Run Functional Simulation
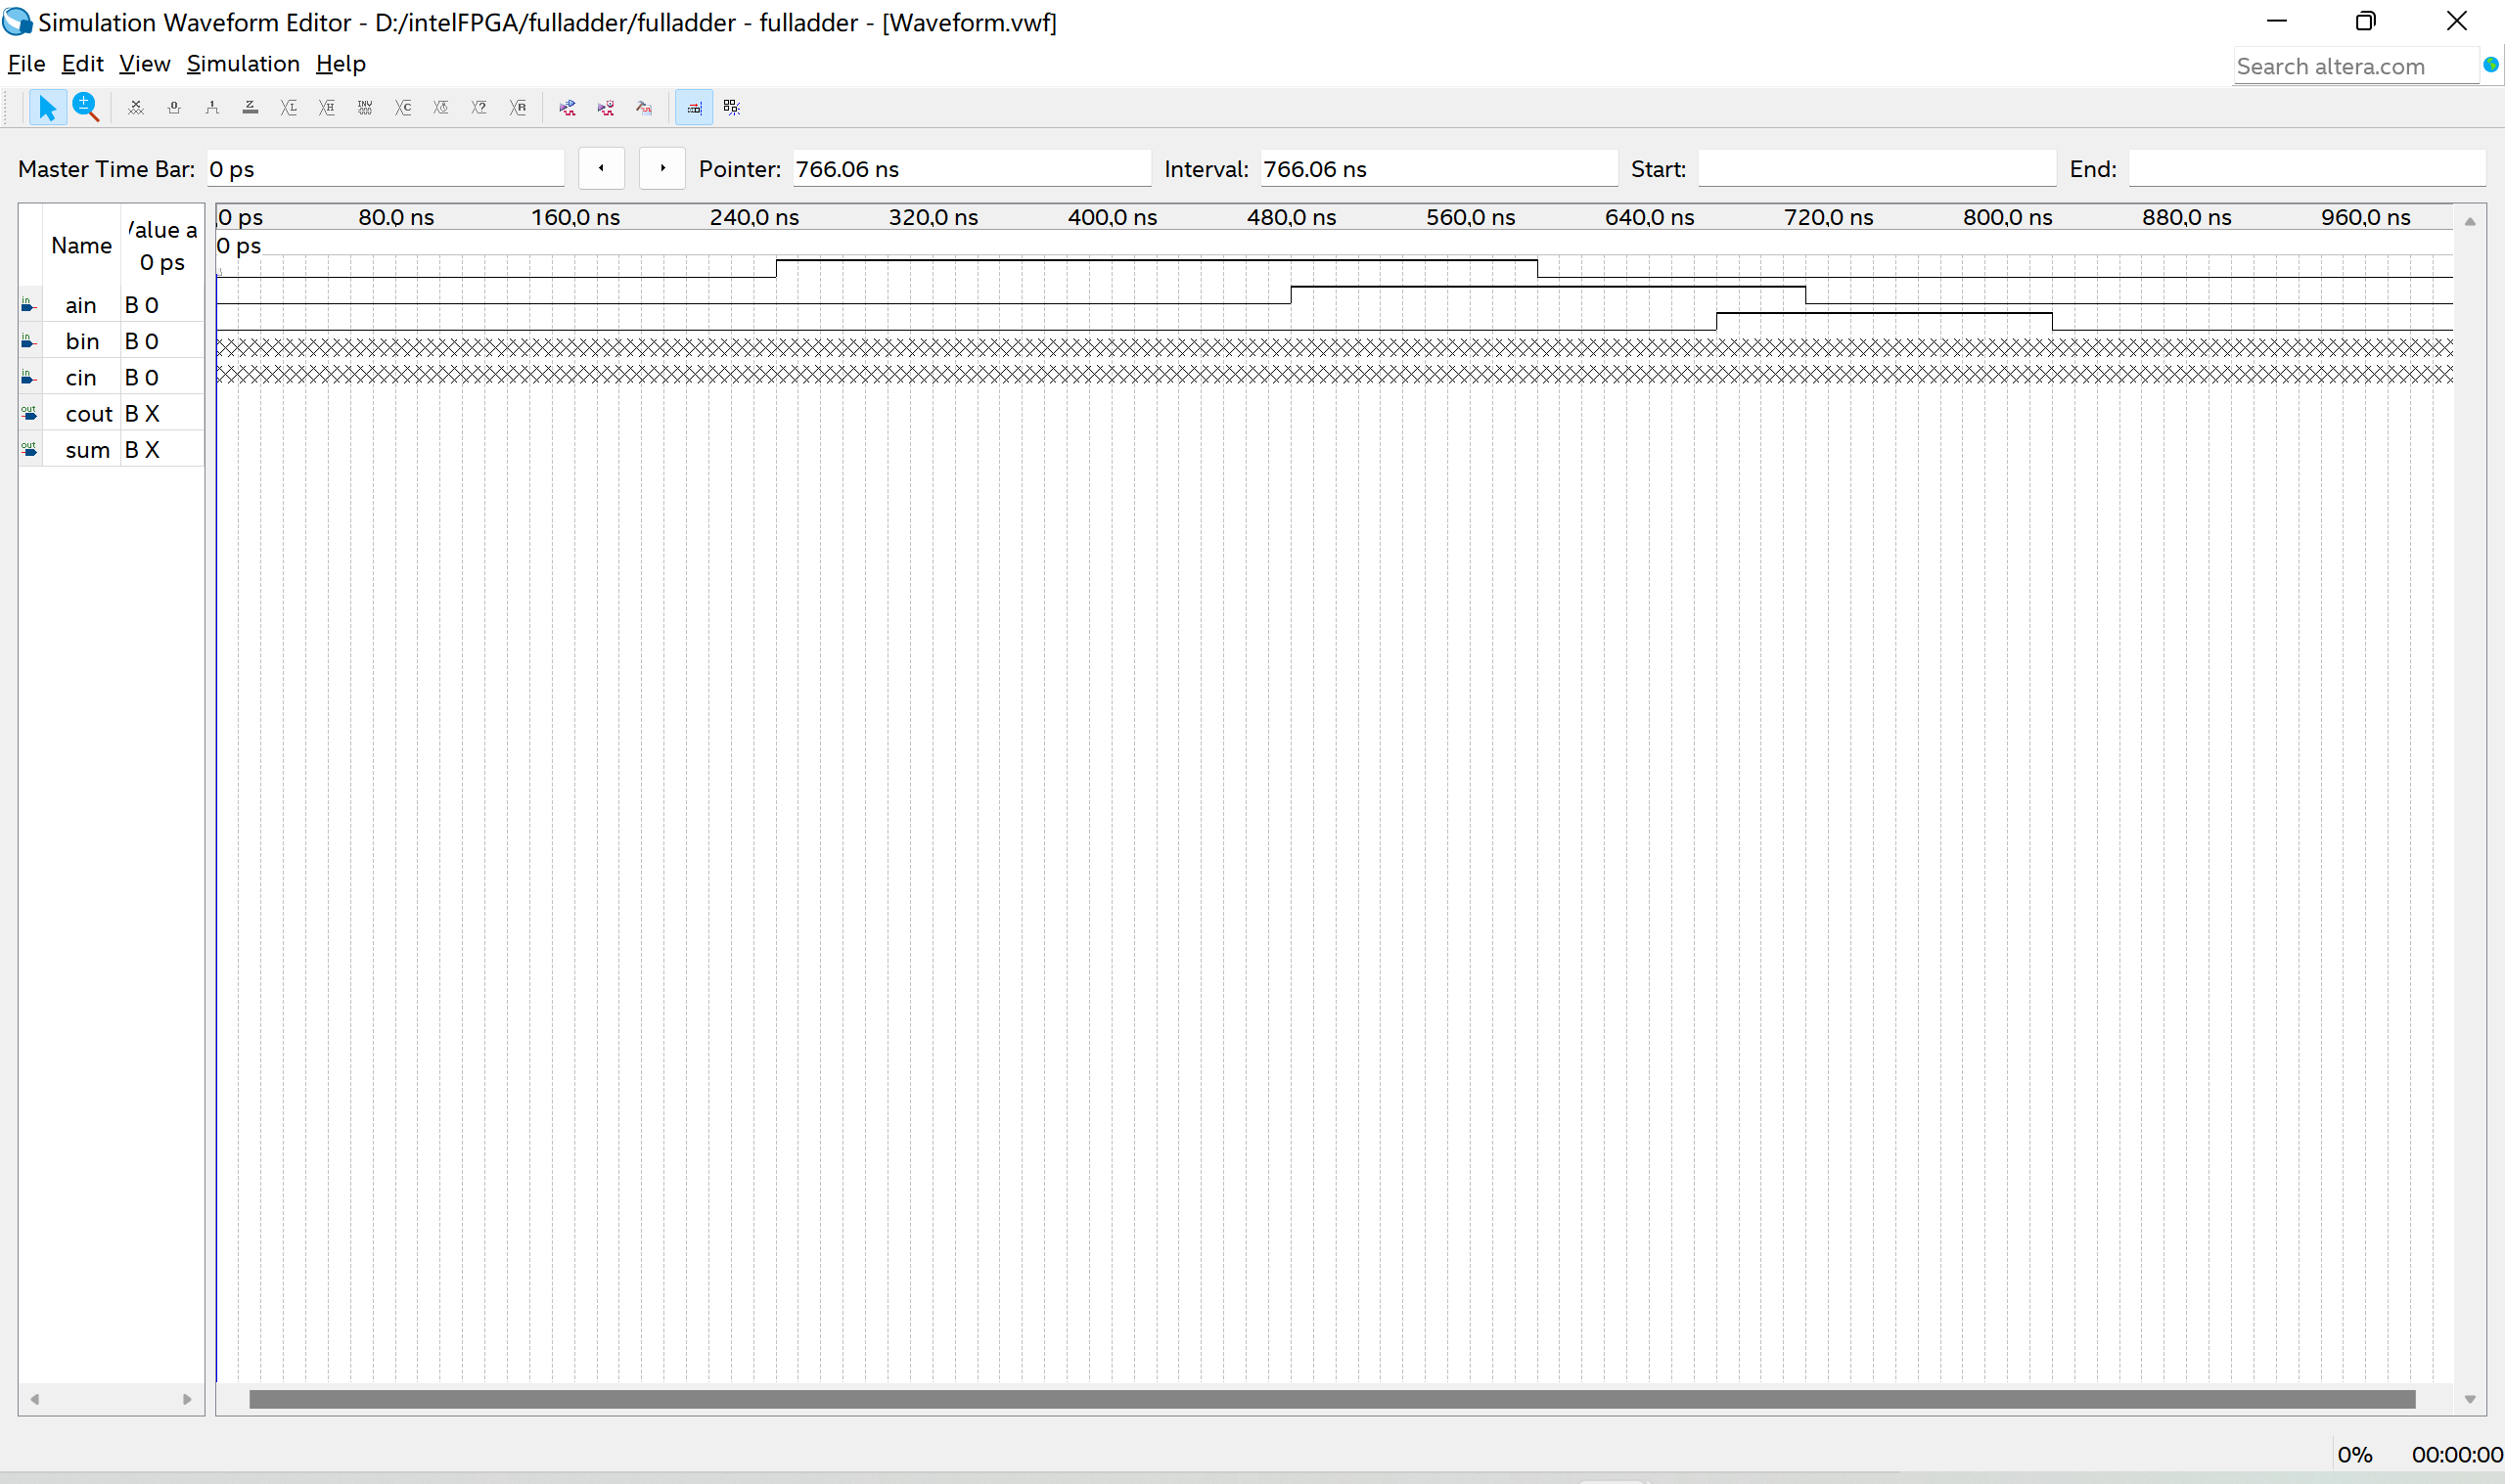The width and height of the screenshot is (2505, 1484). click(568, 107)
